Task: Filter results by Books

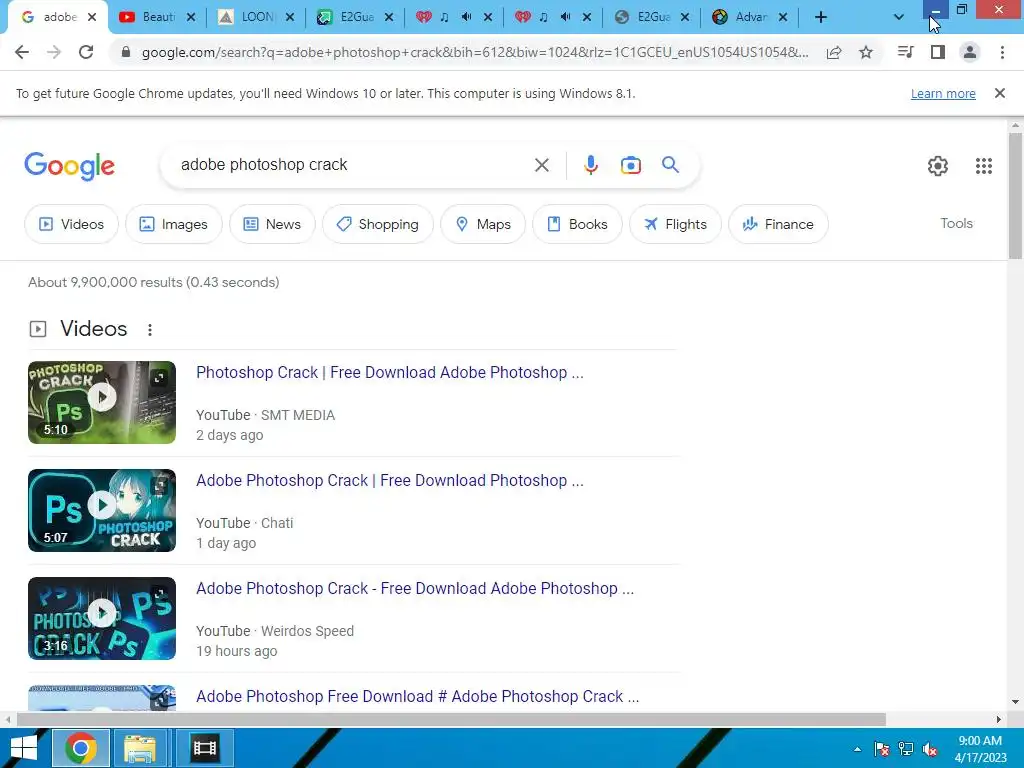Action: click(577, 224)
